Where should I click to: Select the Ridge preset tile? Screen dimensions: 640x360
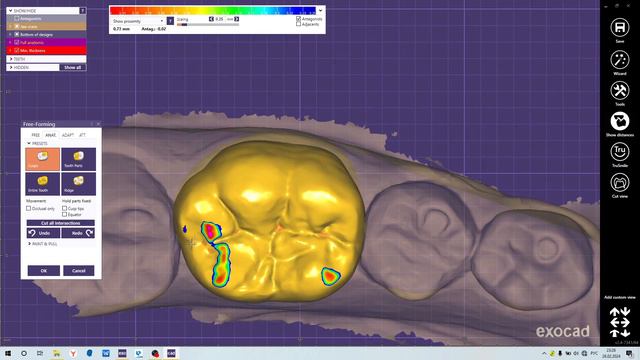click(x=78, y=184)
